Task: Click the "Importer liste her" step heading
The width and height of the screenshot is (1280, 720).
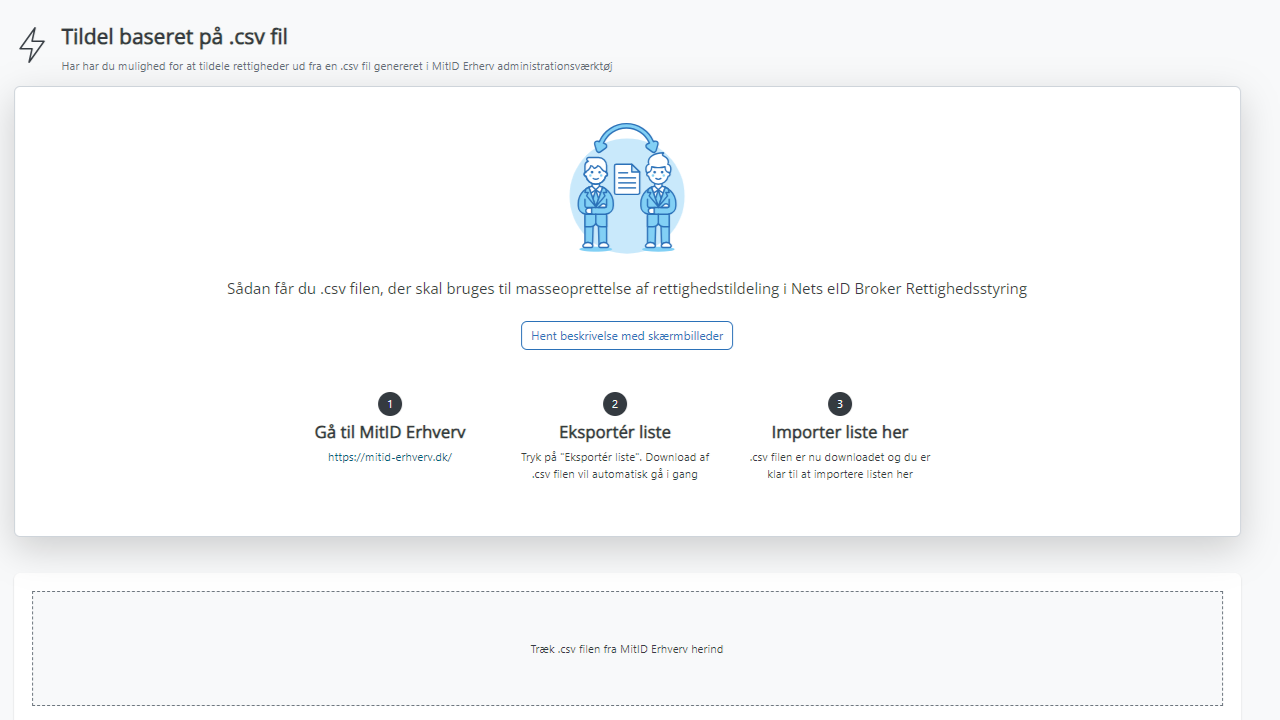Action: (840, 432)
